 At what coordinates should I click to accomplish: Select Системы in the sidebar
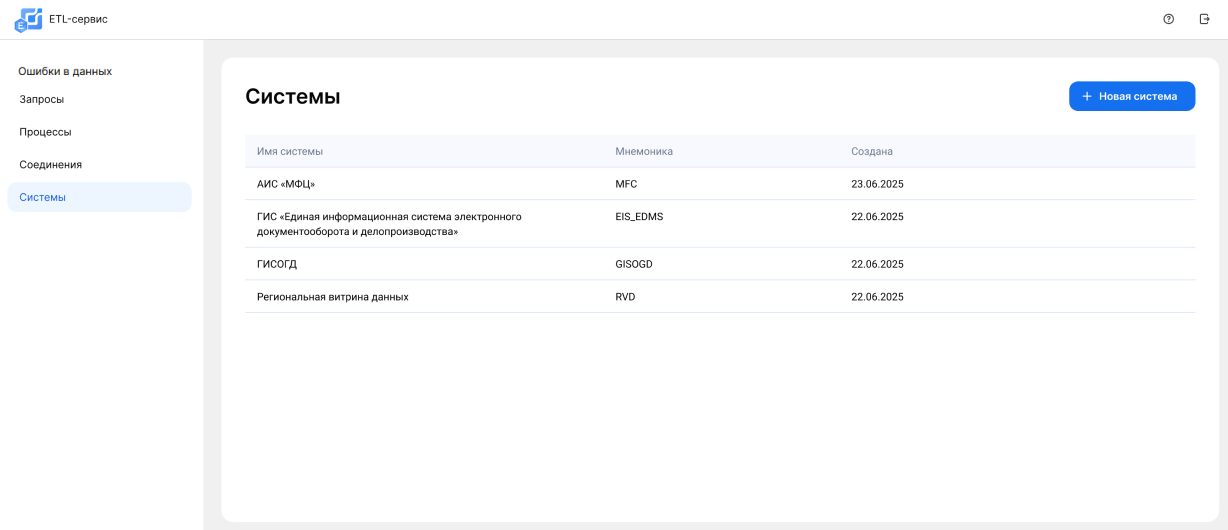point(43,197)
